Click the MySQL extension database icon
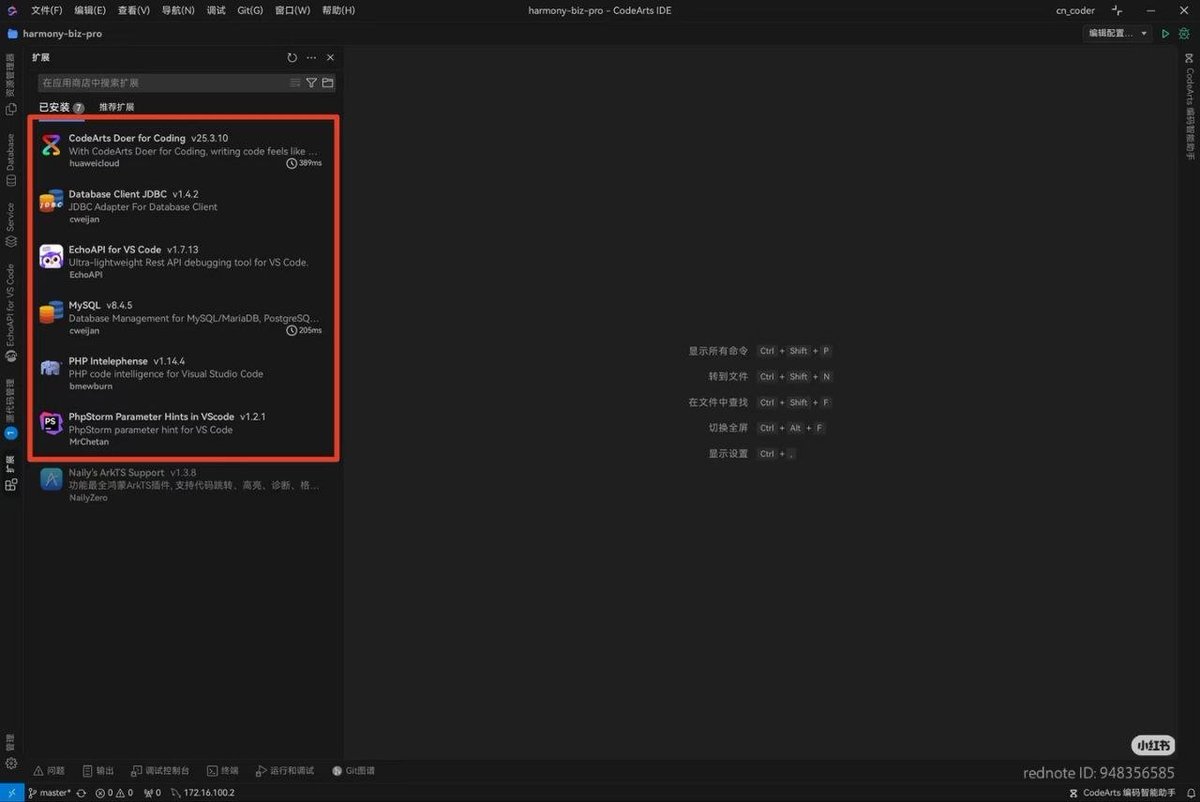Viewport: 1200px width, 802px height. [x=51, y=313]
